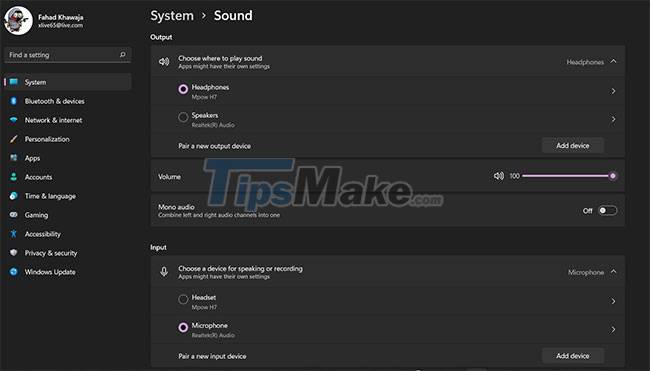Viewport: 650px width, 371px height.
Task: Open the System settings category
Action: (68, 82)
